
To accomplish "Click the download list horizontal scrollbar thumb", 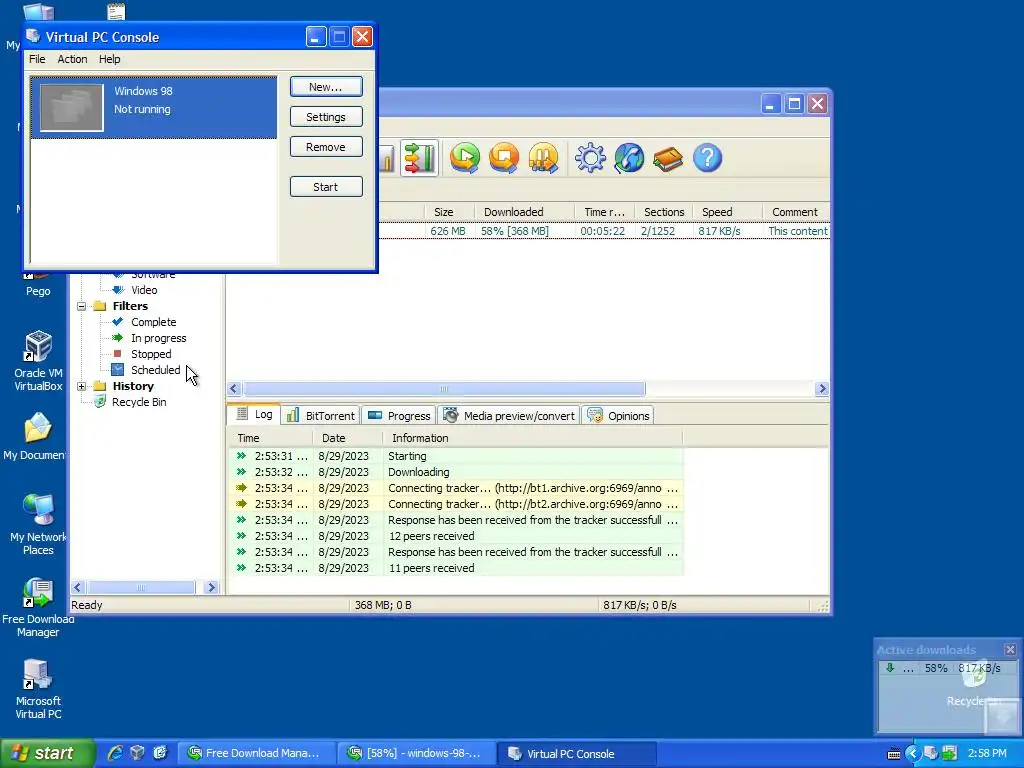I will click(x=444, y=389).
